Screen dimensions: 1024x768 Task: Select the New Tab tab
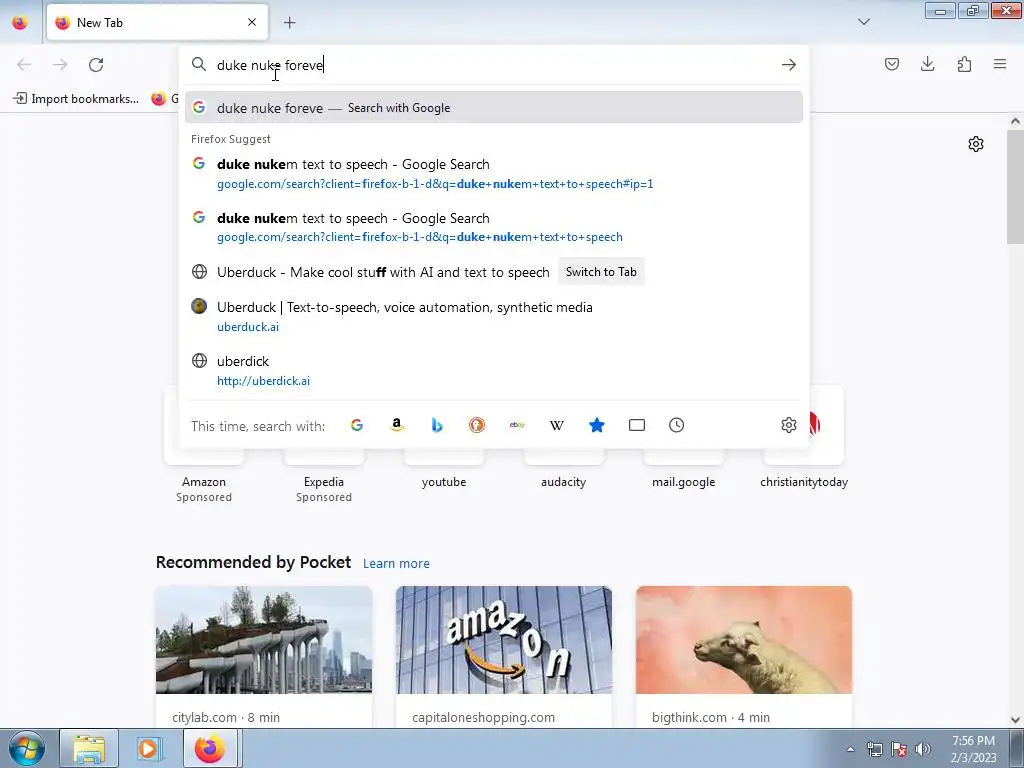pyautogui.click(x=157, y=22)
